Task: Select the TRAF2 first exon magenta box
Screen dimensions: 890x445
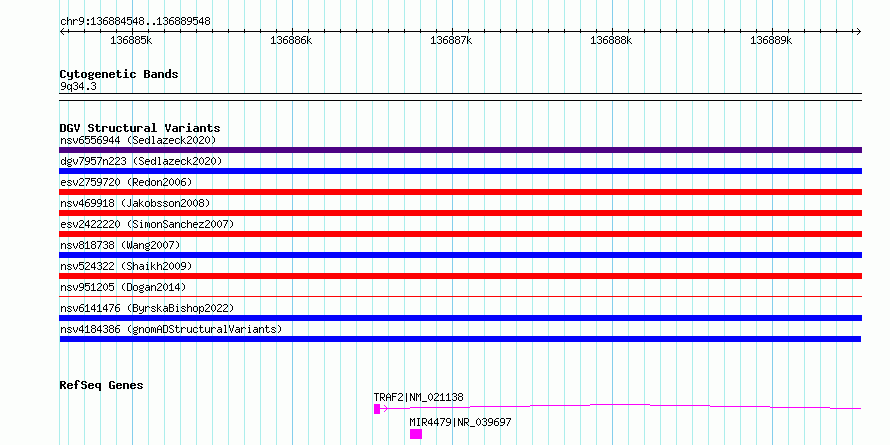Action: tap(377, 409)
